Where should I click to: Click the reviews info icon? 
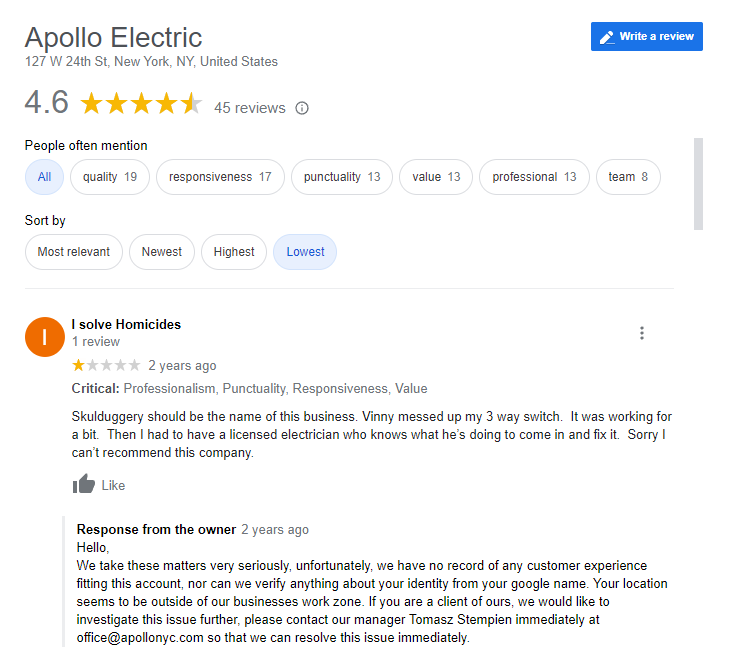click(x=303, y=108)
